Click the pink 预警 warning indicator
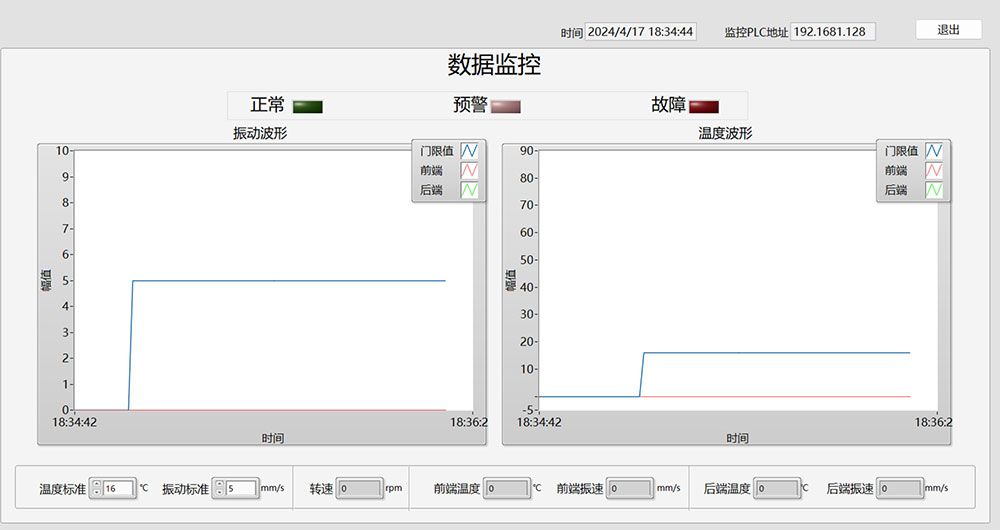This screenshot has width=1000, height=530. click(505, 106)
